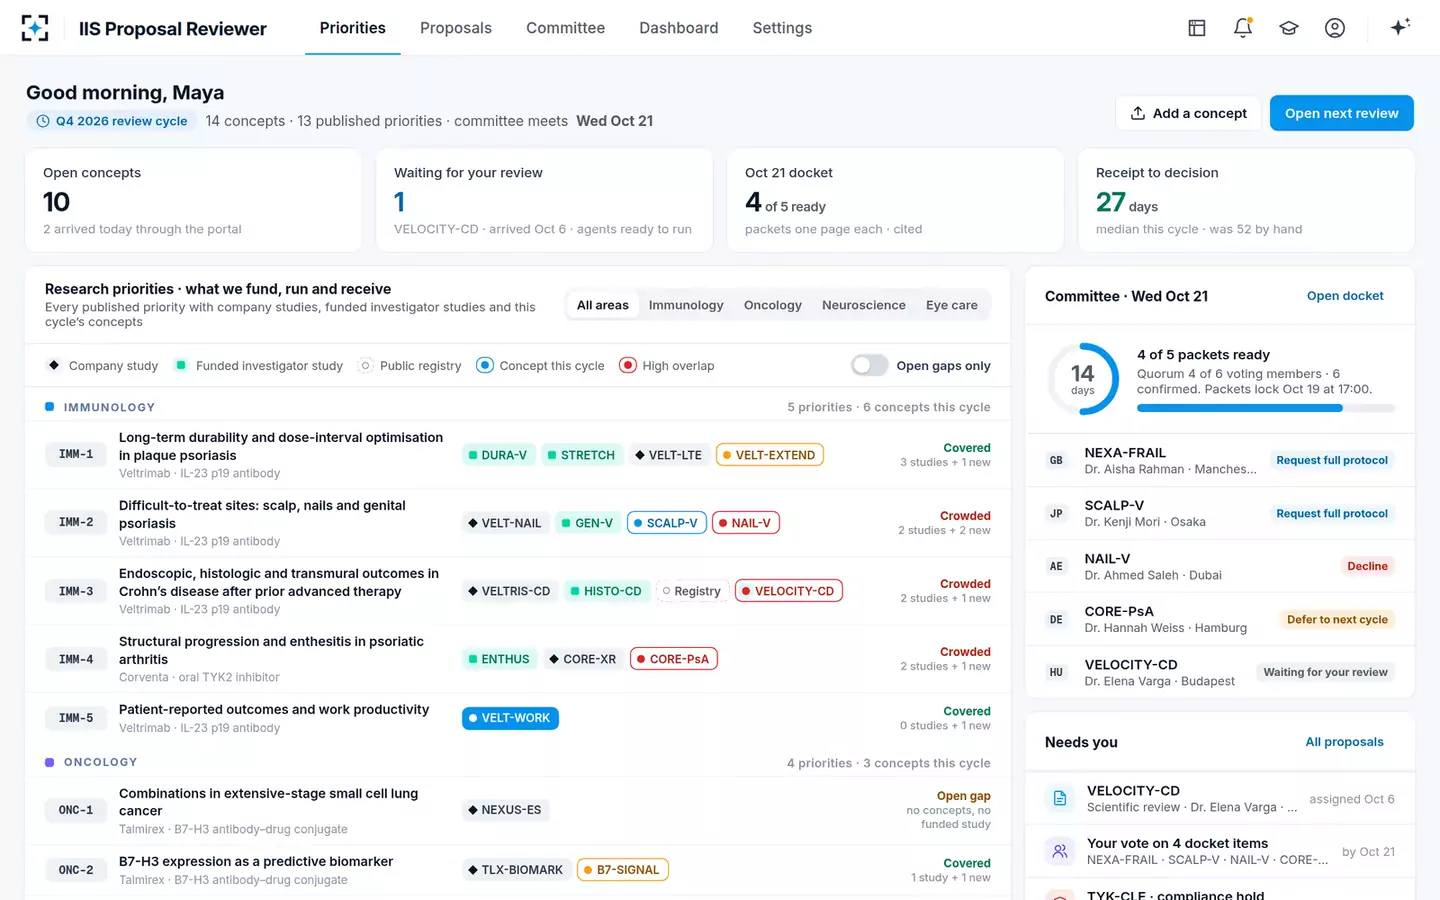
Task: Open the VELOCITY-CD concept chip in IMM-3
Action: click(x=789, y=591)
